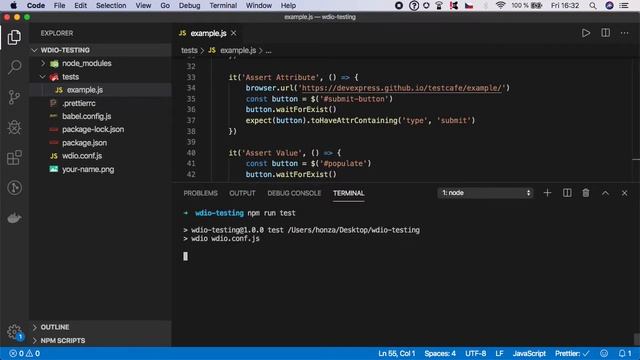
Task: Open the Extensions view
Action: tap(14, 158)
